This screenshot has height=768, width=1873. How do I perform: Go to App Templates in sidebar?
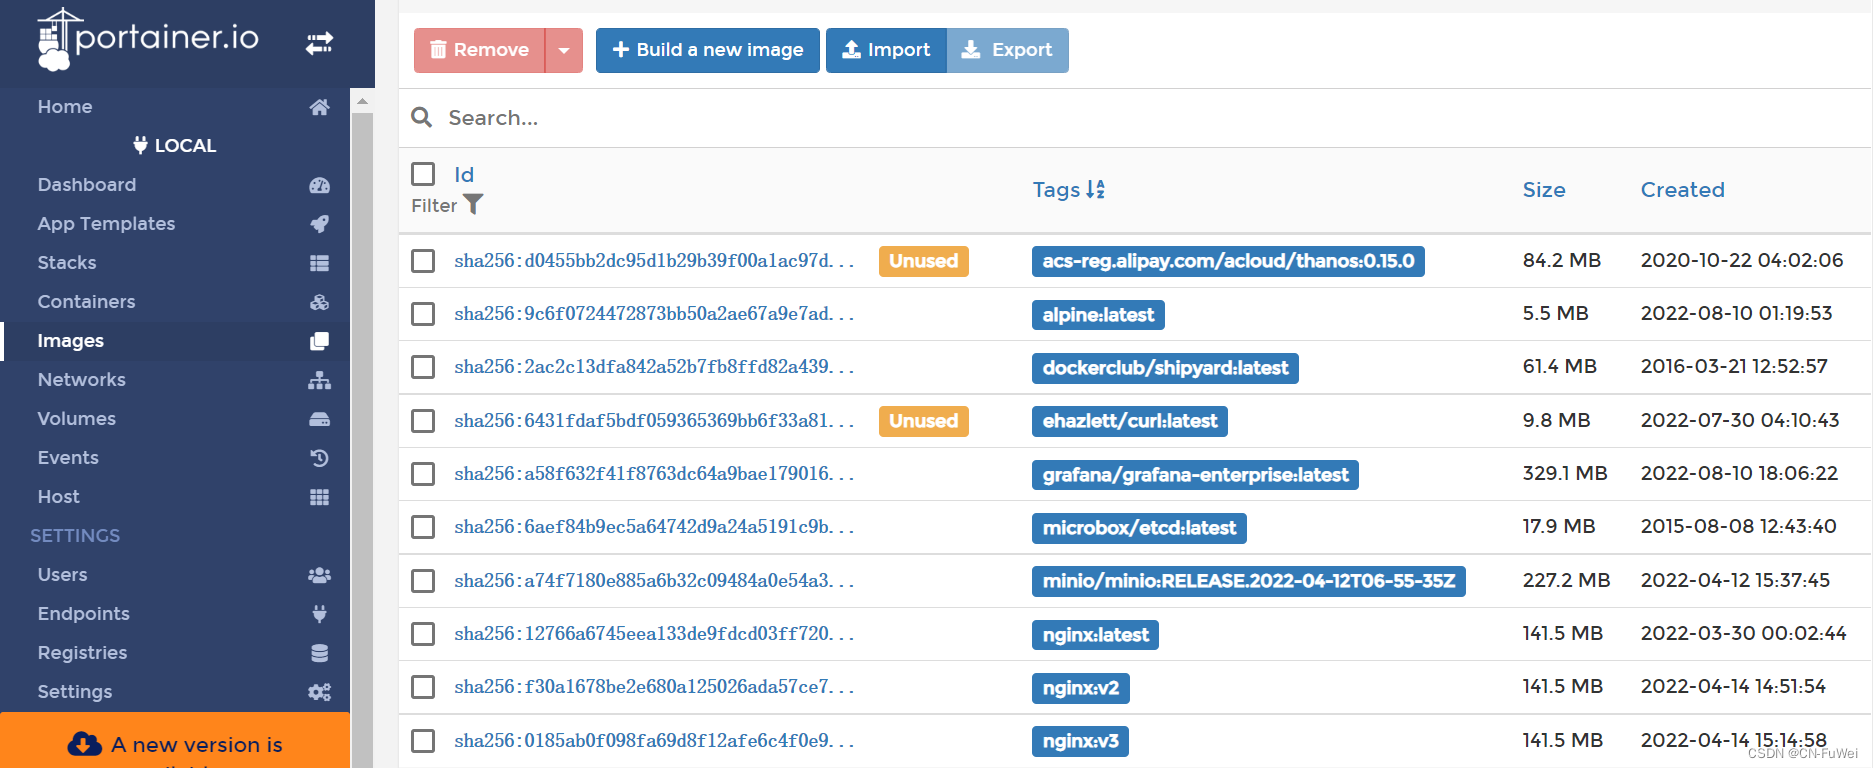[x=106, y=224]
